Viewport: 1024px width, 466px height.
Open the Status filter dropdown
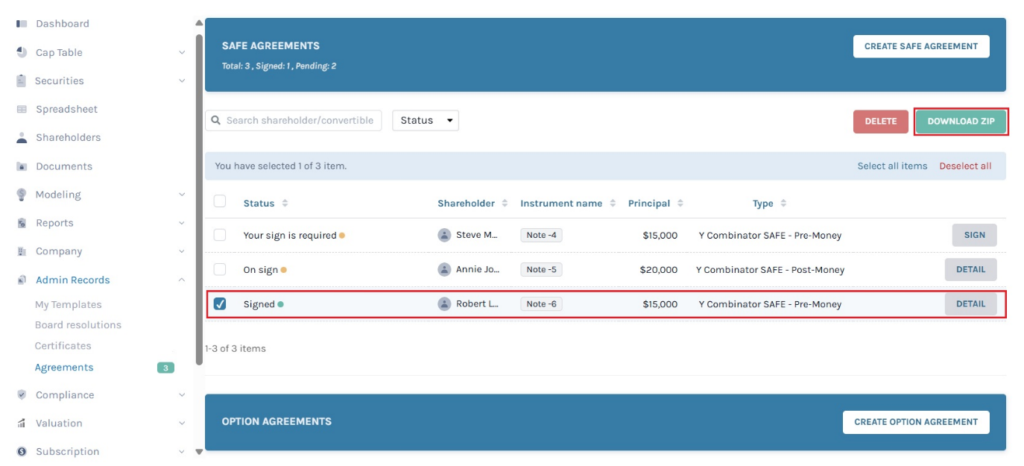pyautogui.click(x=425, y=120)
